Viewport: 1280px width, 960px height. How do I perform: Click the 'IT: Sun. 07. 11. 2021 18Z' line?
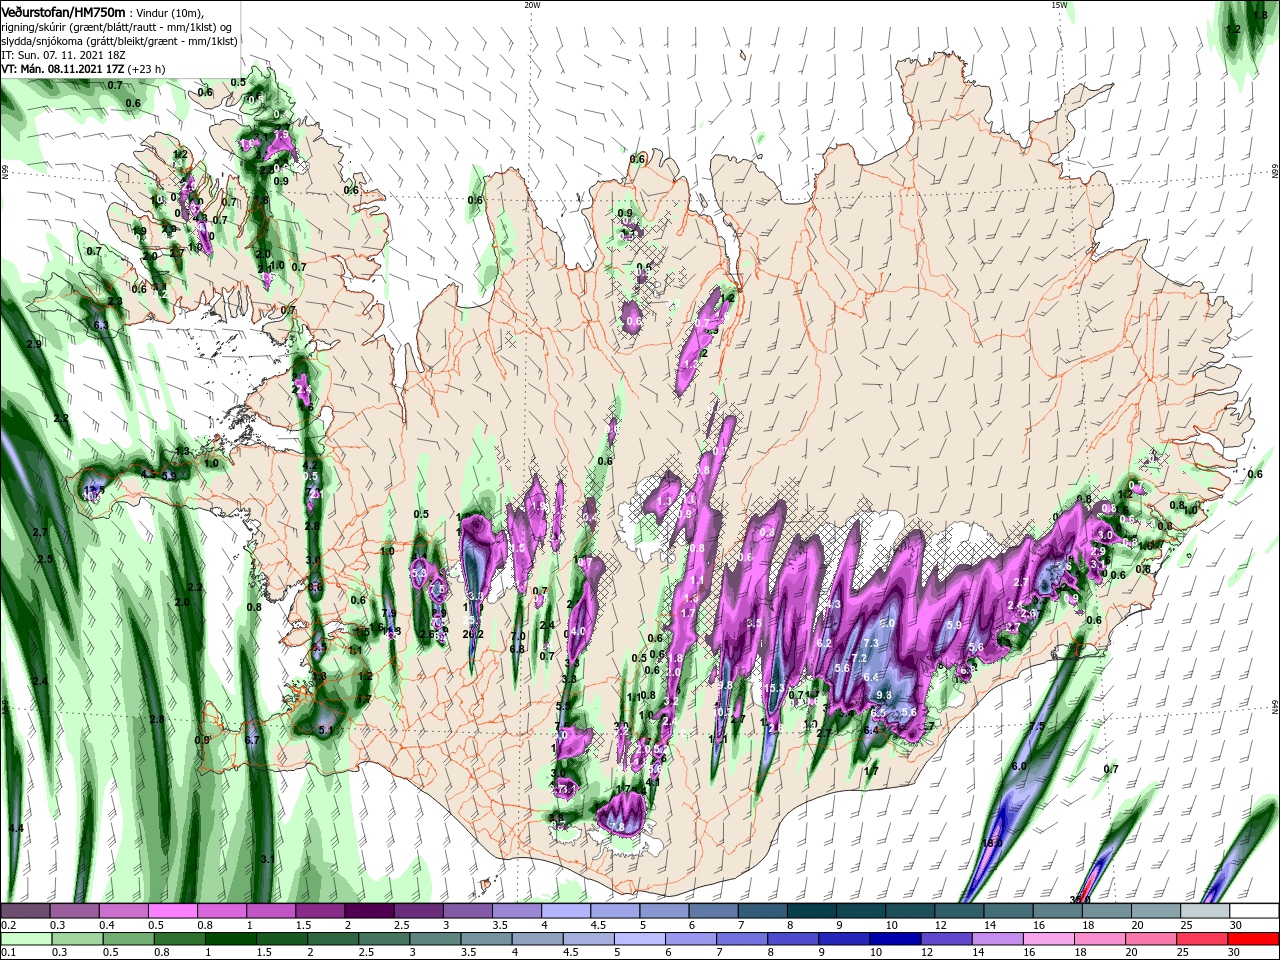click(63, 54)
